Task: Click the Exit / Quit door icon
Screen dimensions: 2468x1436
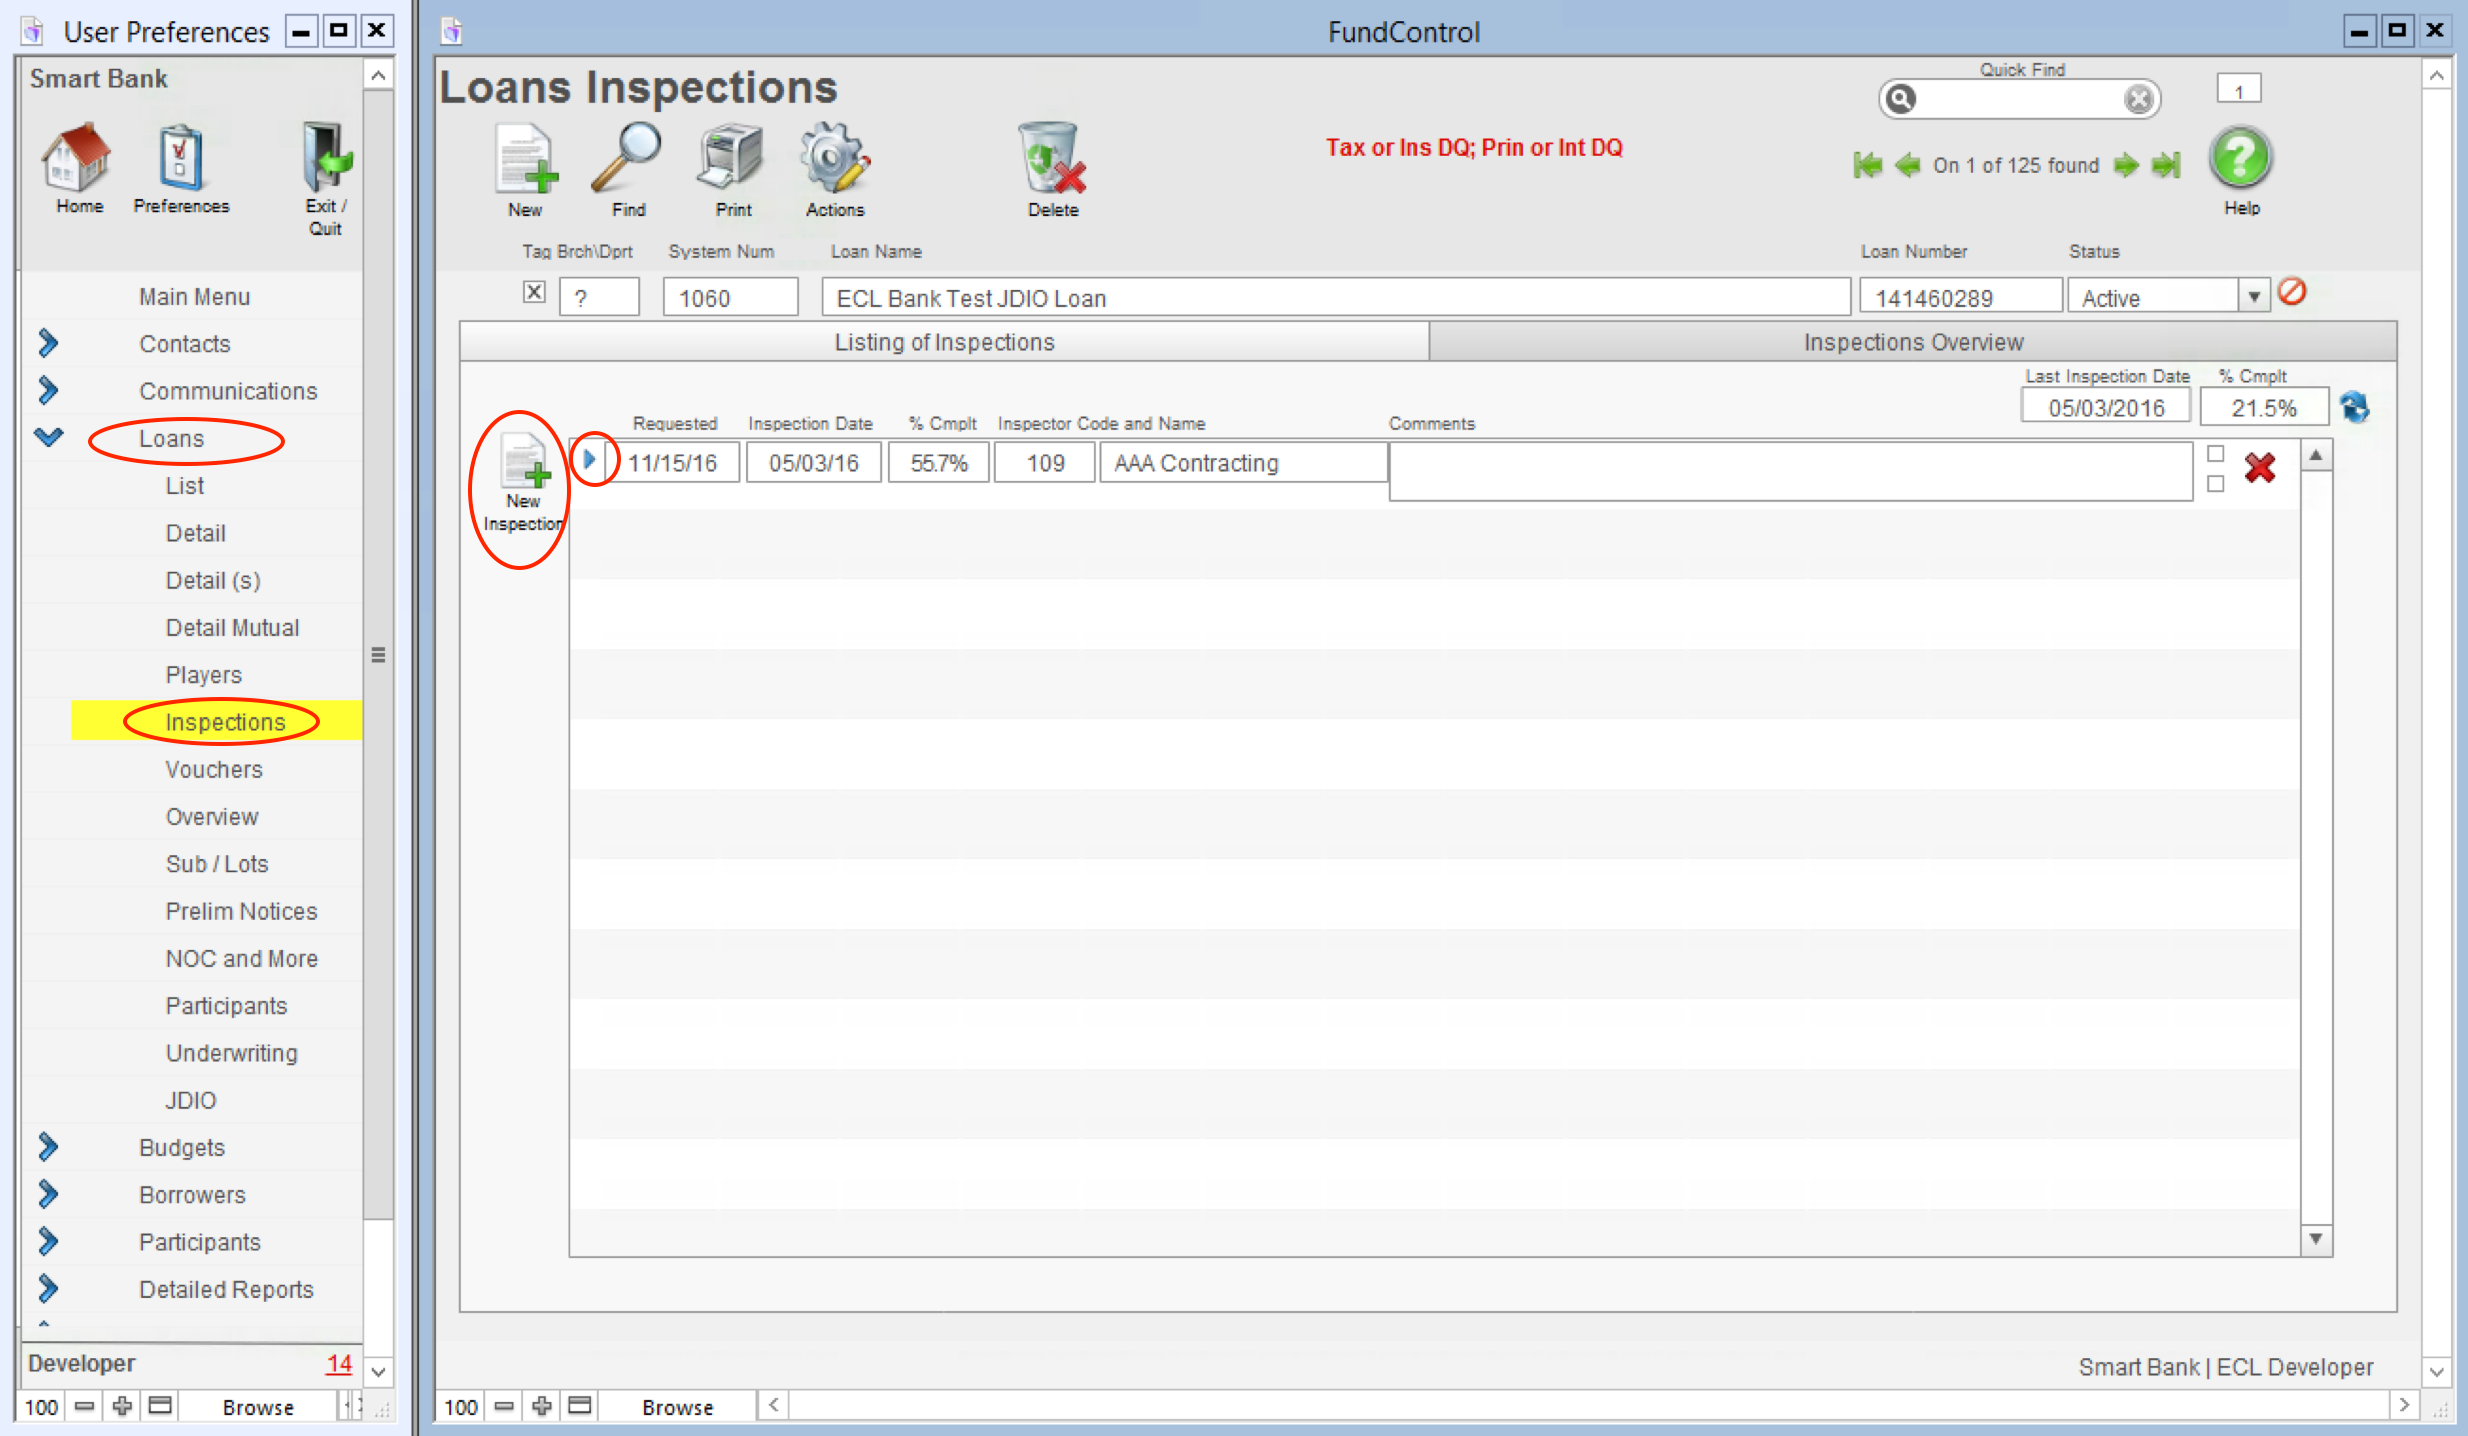Action: (326, 158)
